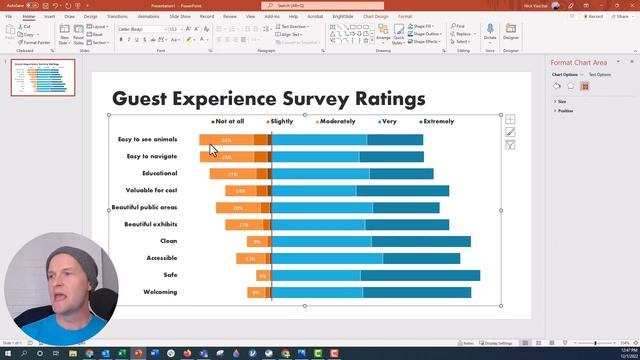Screen dimensions: 640x360
Task: Click the Increase Font Size icon
Action: pyautogui.click(x=188, y=29)
